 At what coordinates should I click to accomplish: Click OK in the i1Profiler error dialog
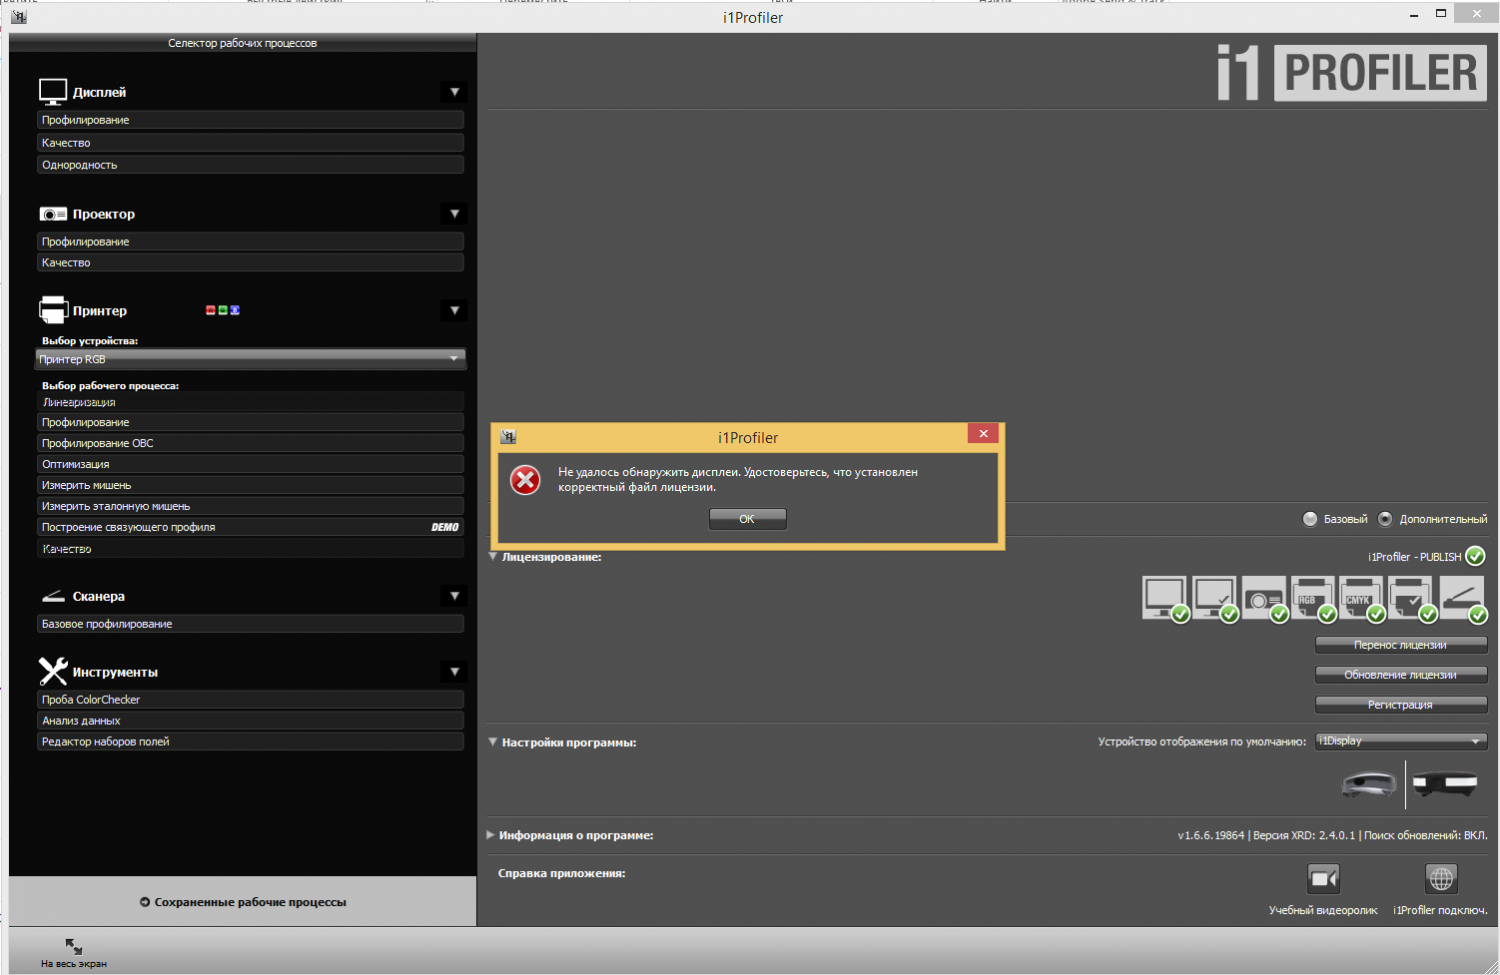pos(747,518)
